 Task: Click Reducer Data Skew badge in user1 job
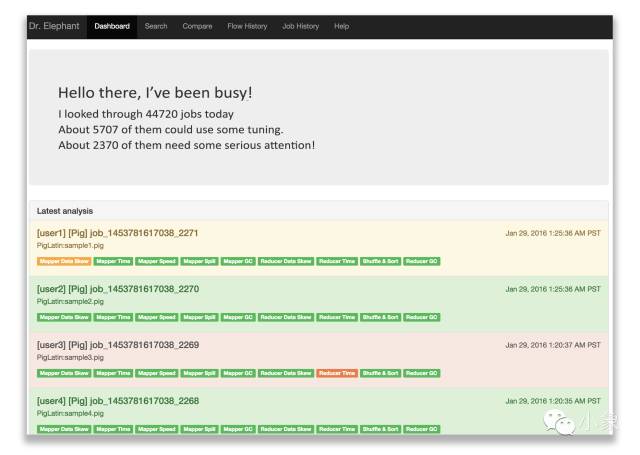[286, 261]
